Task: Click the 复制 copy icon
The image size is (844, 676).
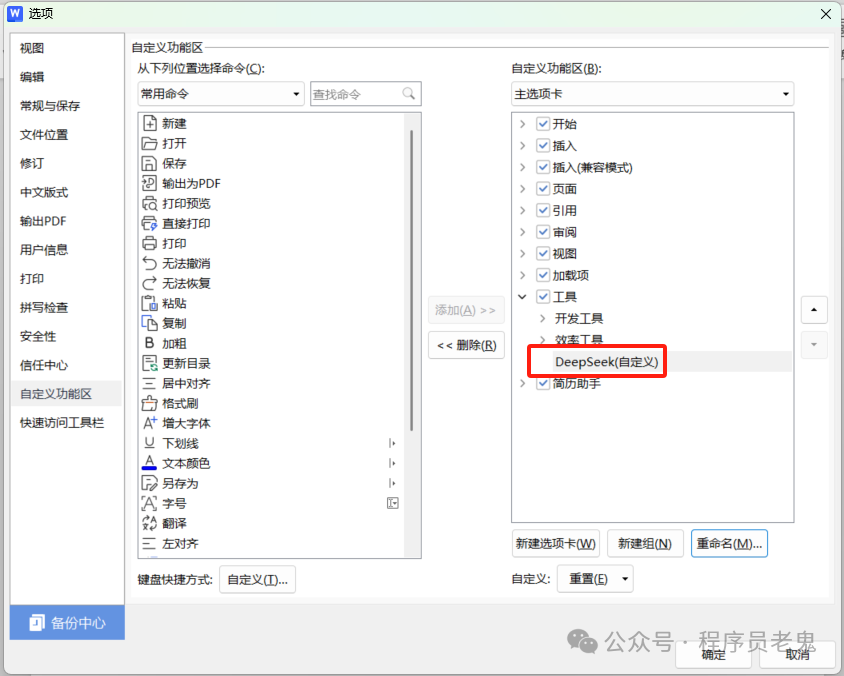Action: pos(149,323)
